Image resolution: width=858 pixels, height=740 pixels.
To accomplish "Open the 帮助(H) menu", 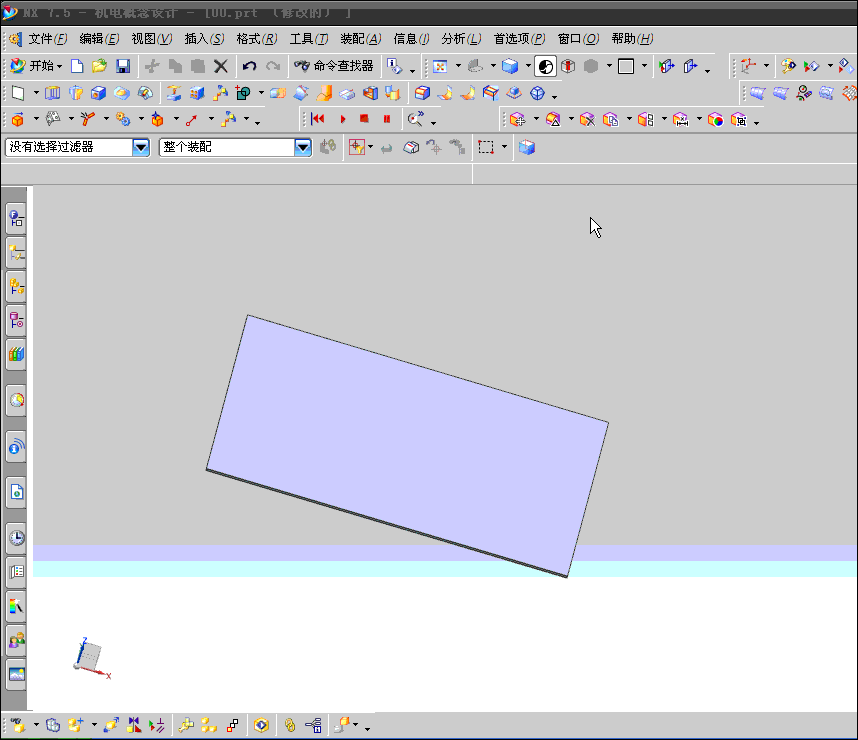I will click(x=632, y=39).
